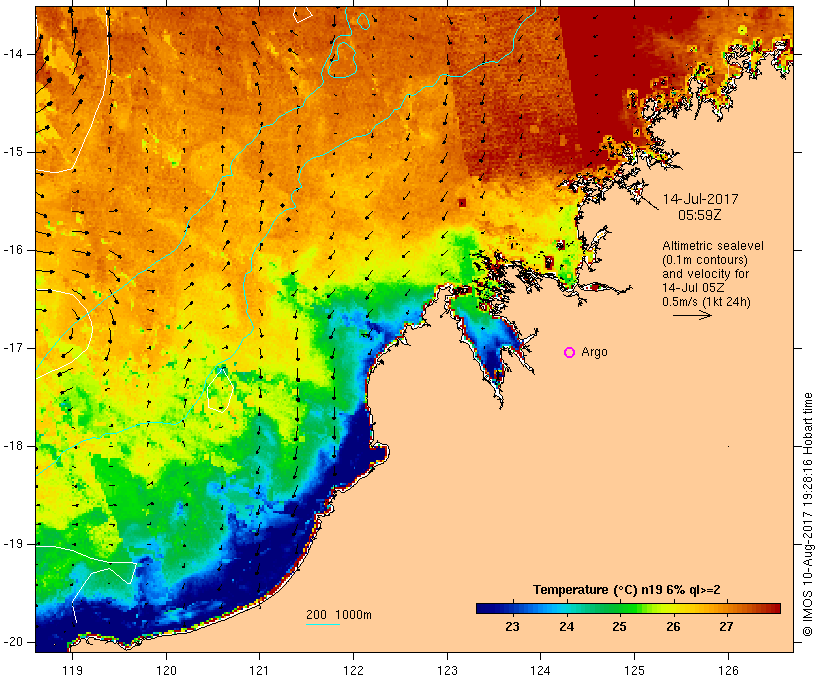The image size is (820, 680).
Task: Click the color bar label '26'
Action: [x=674, y=627]
